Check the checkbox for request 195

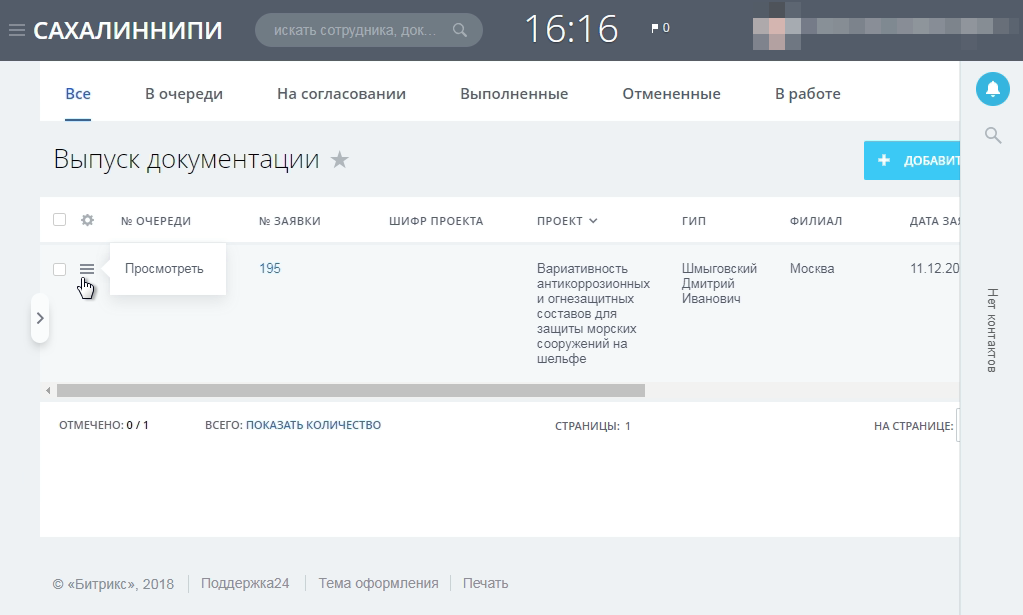[x=60, y=269]
